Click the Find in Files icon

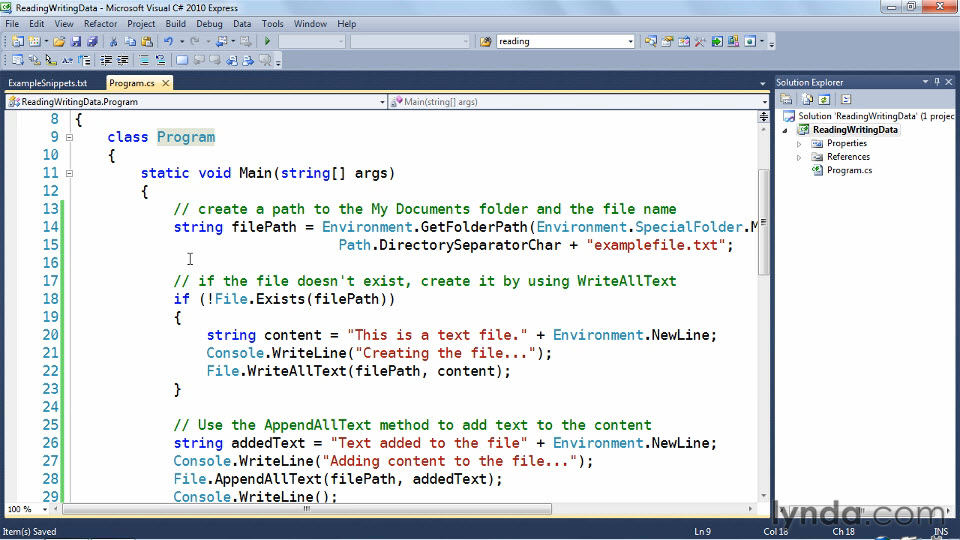[486, 42]
